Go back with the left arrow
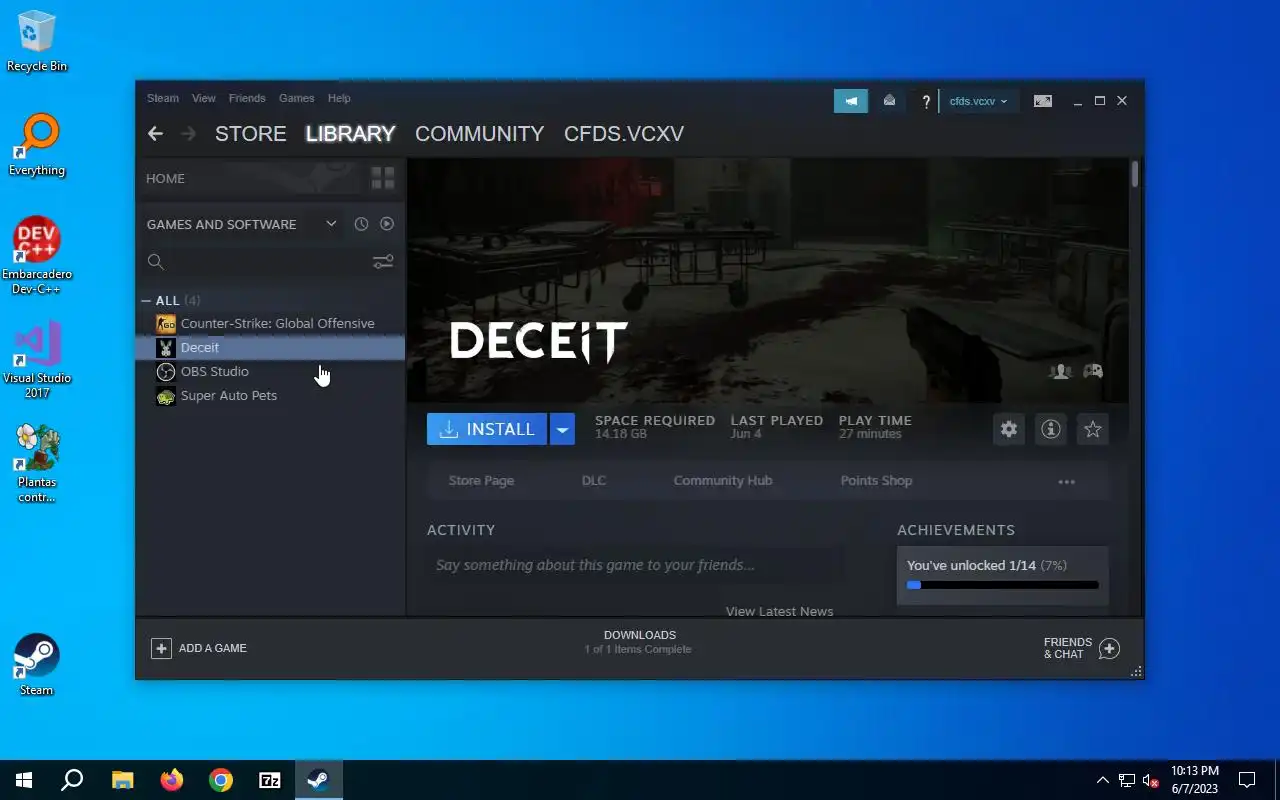 click(155, 133)
